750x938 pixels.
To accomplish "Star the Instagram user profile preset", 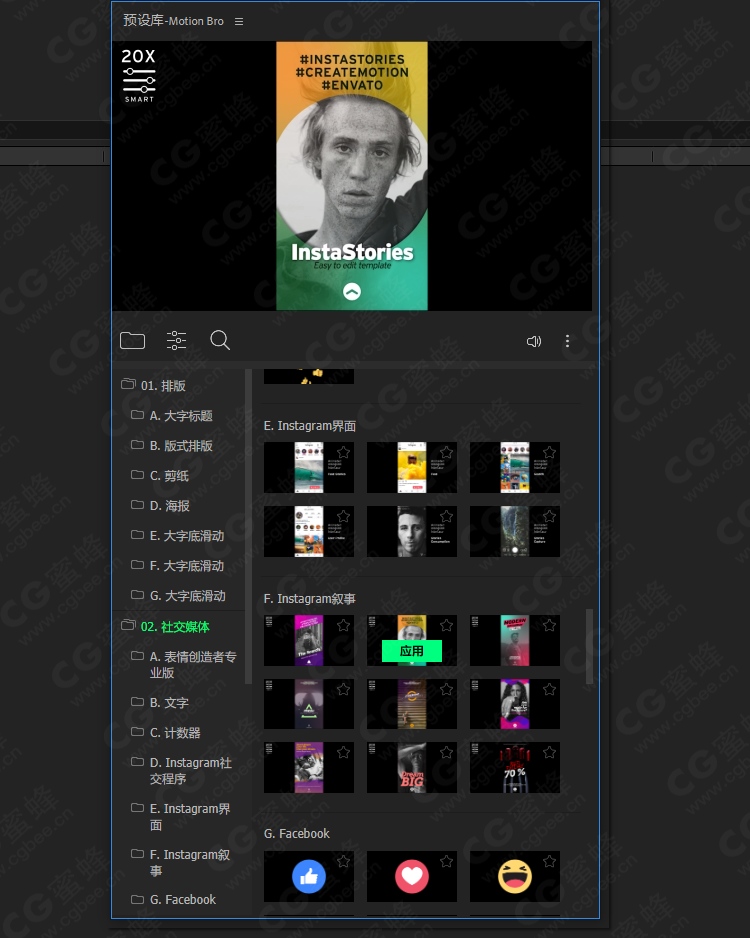I will [x=343, y=516].
